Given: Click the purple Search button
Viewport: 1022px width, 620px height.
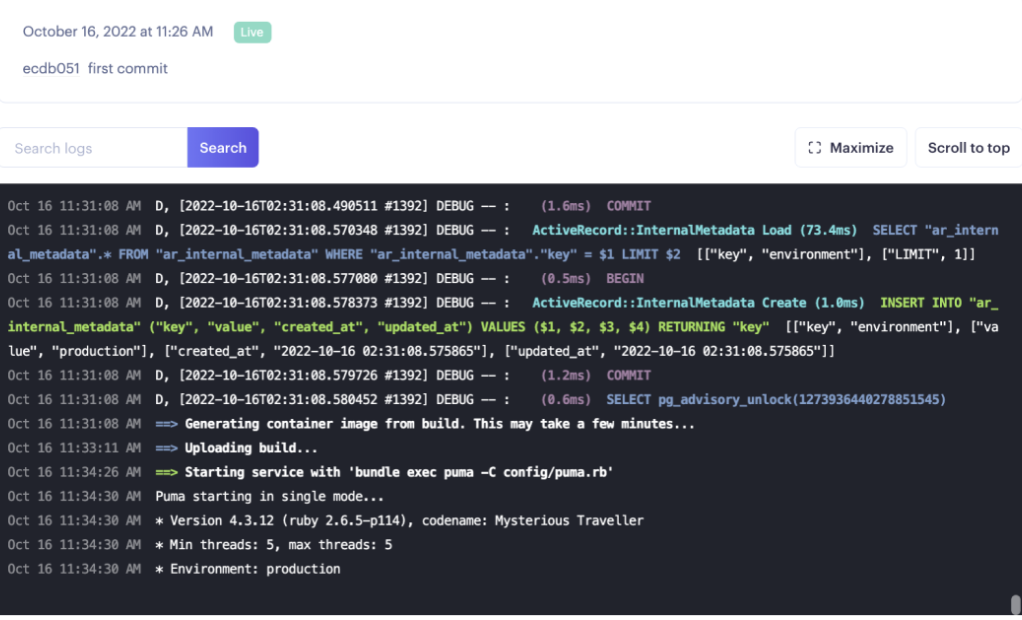Looking at the screenshot, I should 223,148.
